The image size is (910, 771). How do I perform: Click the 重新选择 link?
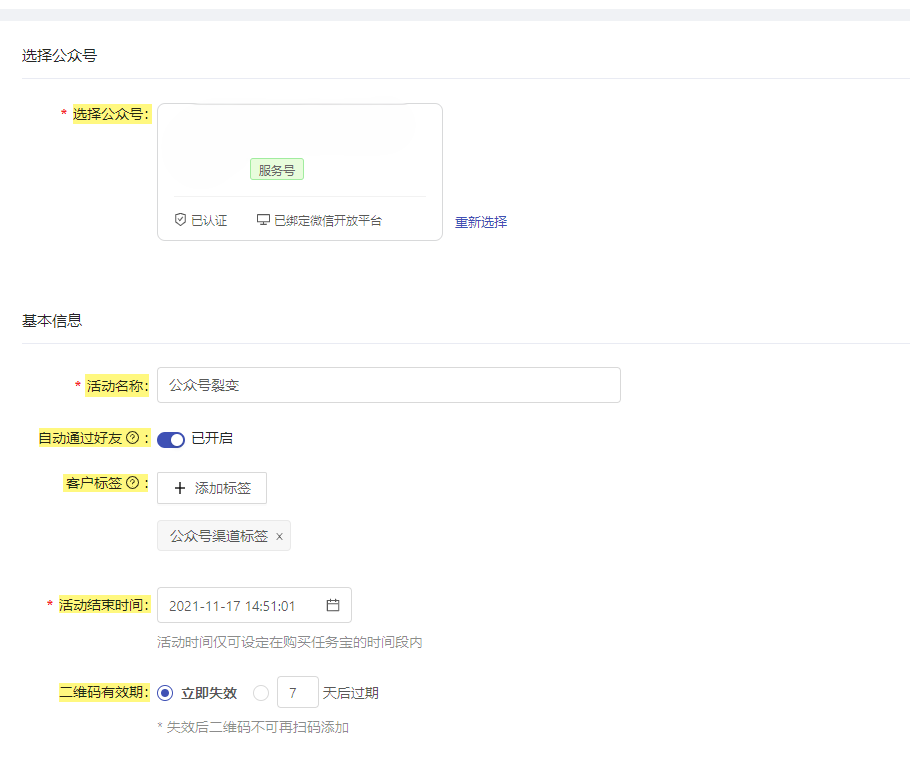pyautogui.click(x=481, y=222)
